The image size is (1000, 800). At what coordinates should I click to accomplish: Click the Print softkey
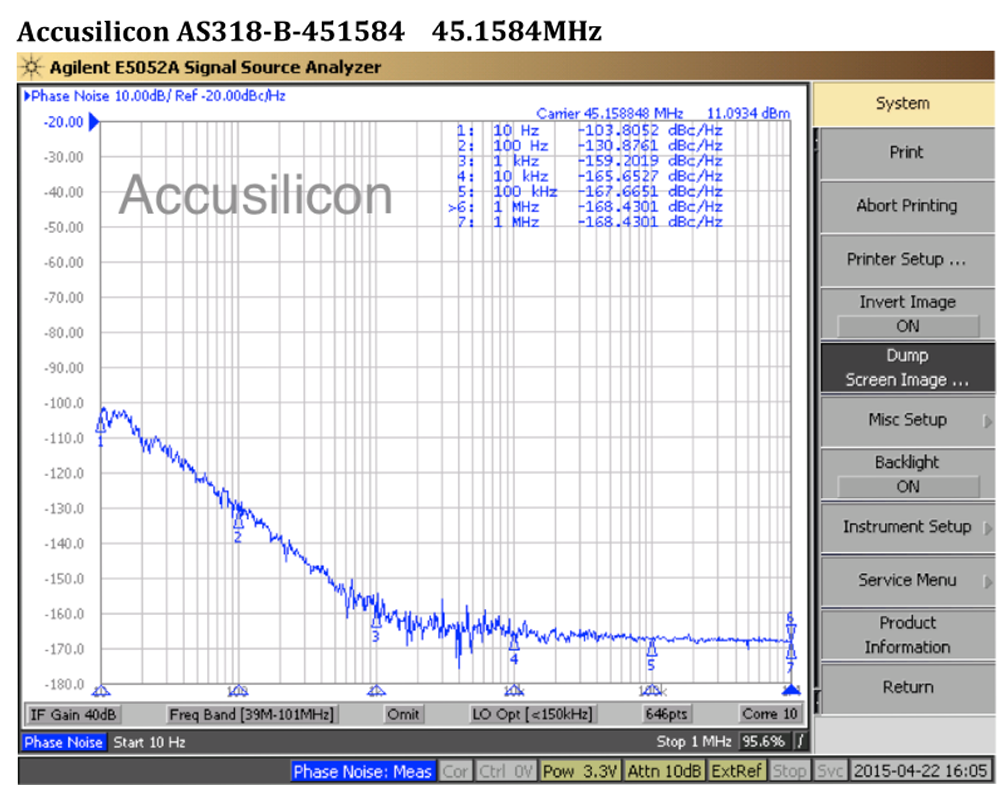point(906,153)
